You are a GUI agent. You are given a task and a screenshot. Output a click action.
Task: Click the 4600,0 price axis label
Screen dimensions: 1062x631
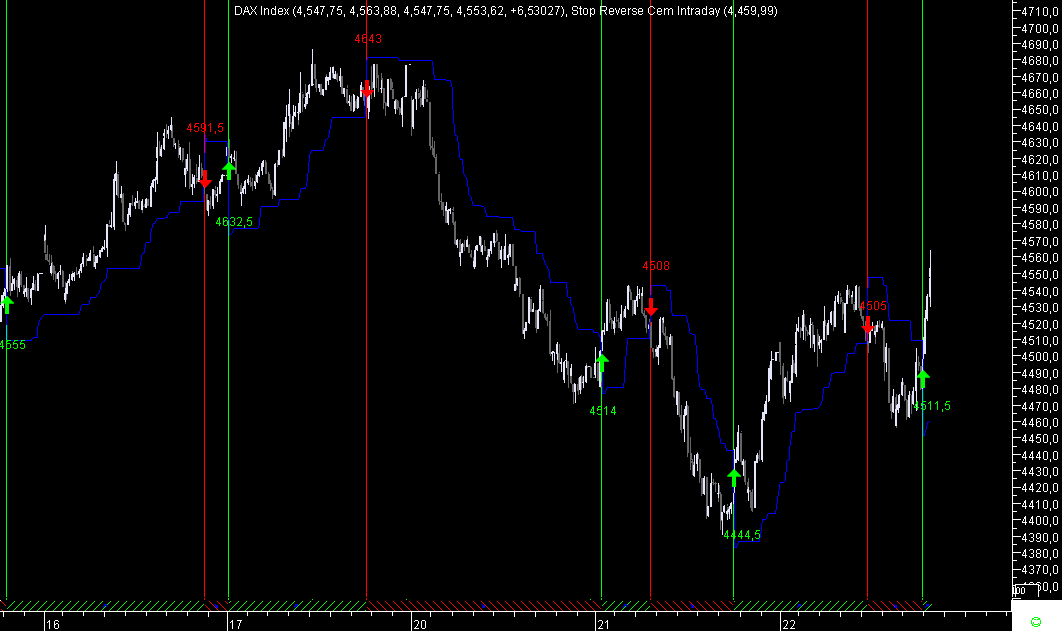pos(1040,192)
